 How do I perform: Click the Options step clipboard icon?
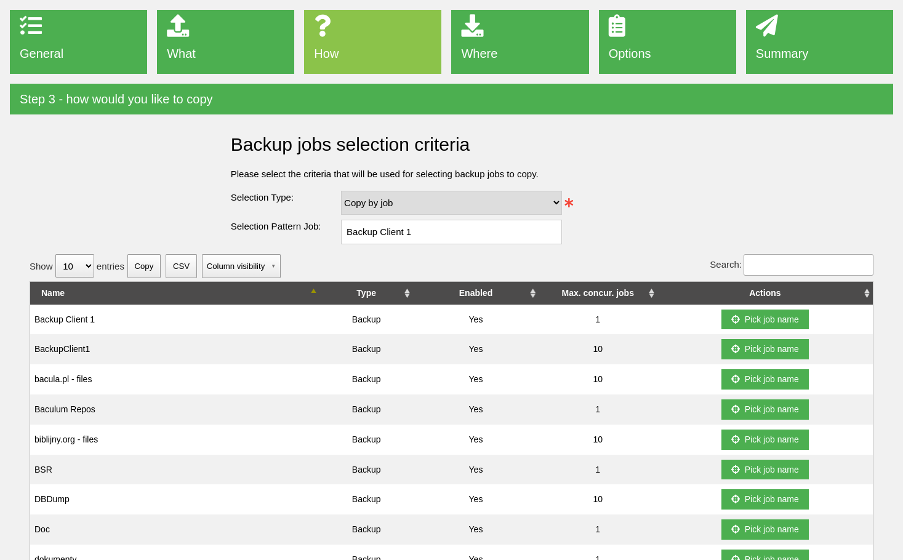[617, 26]
